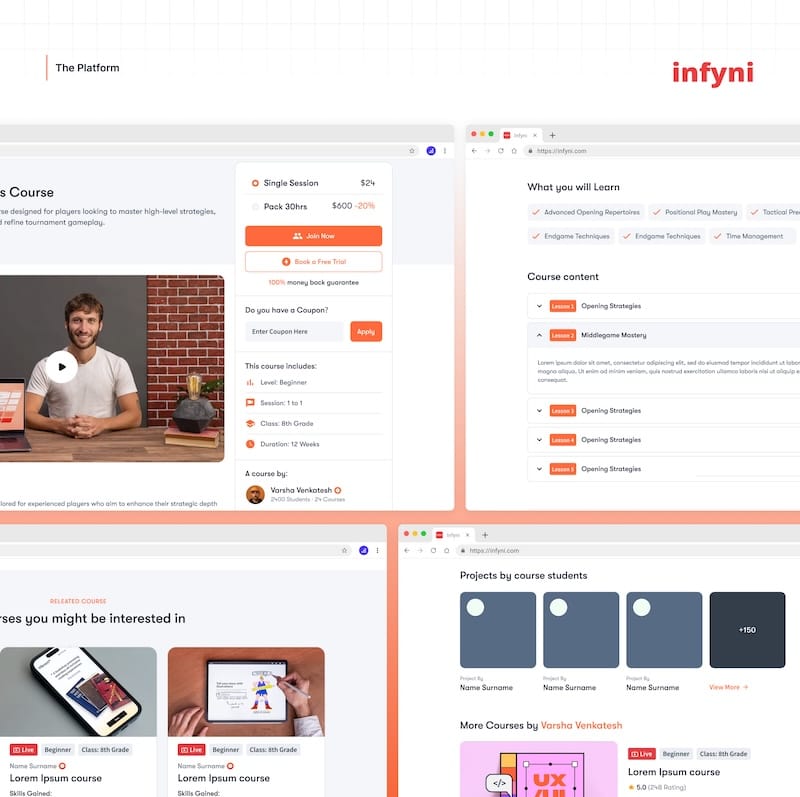The width and height of the screenshot is (800, 797).
Task: Open the Varsha Venkatesh link in More Courses by
Action: coord(581,725)
